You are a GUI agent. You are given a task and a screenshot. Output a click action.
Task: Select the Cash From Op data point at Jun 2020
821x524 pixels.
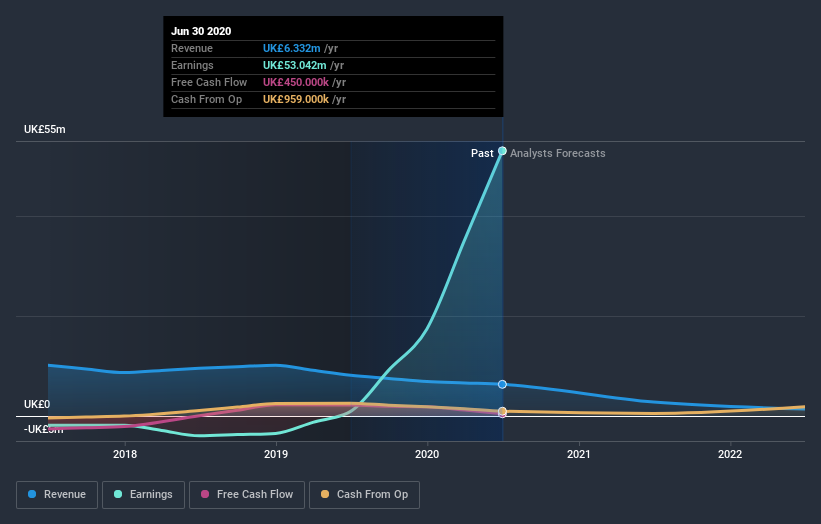(502, 411)
